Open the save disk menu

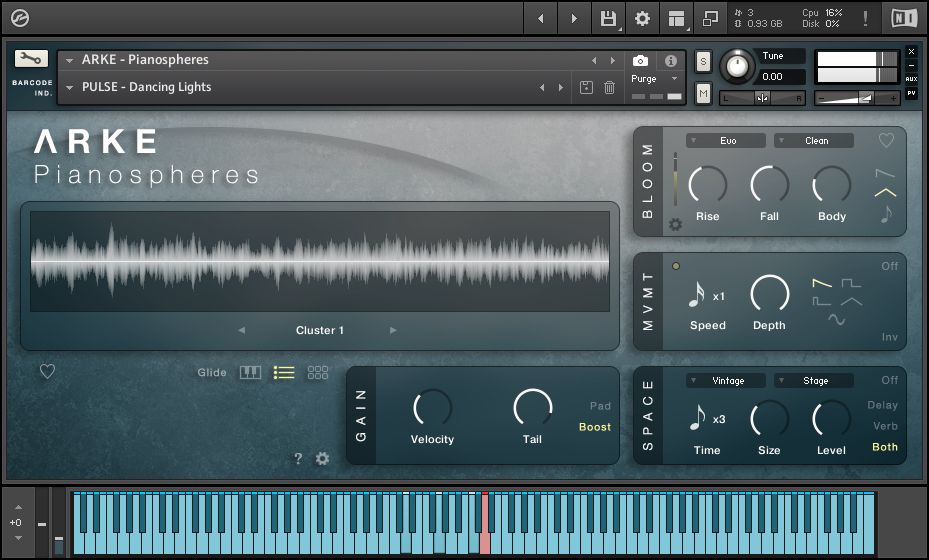tap(608, 18)
